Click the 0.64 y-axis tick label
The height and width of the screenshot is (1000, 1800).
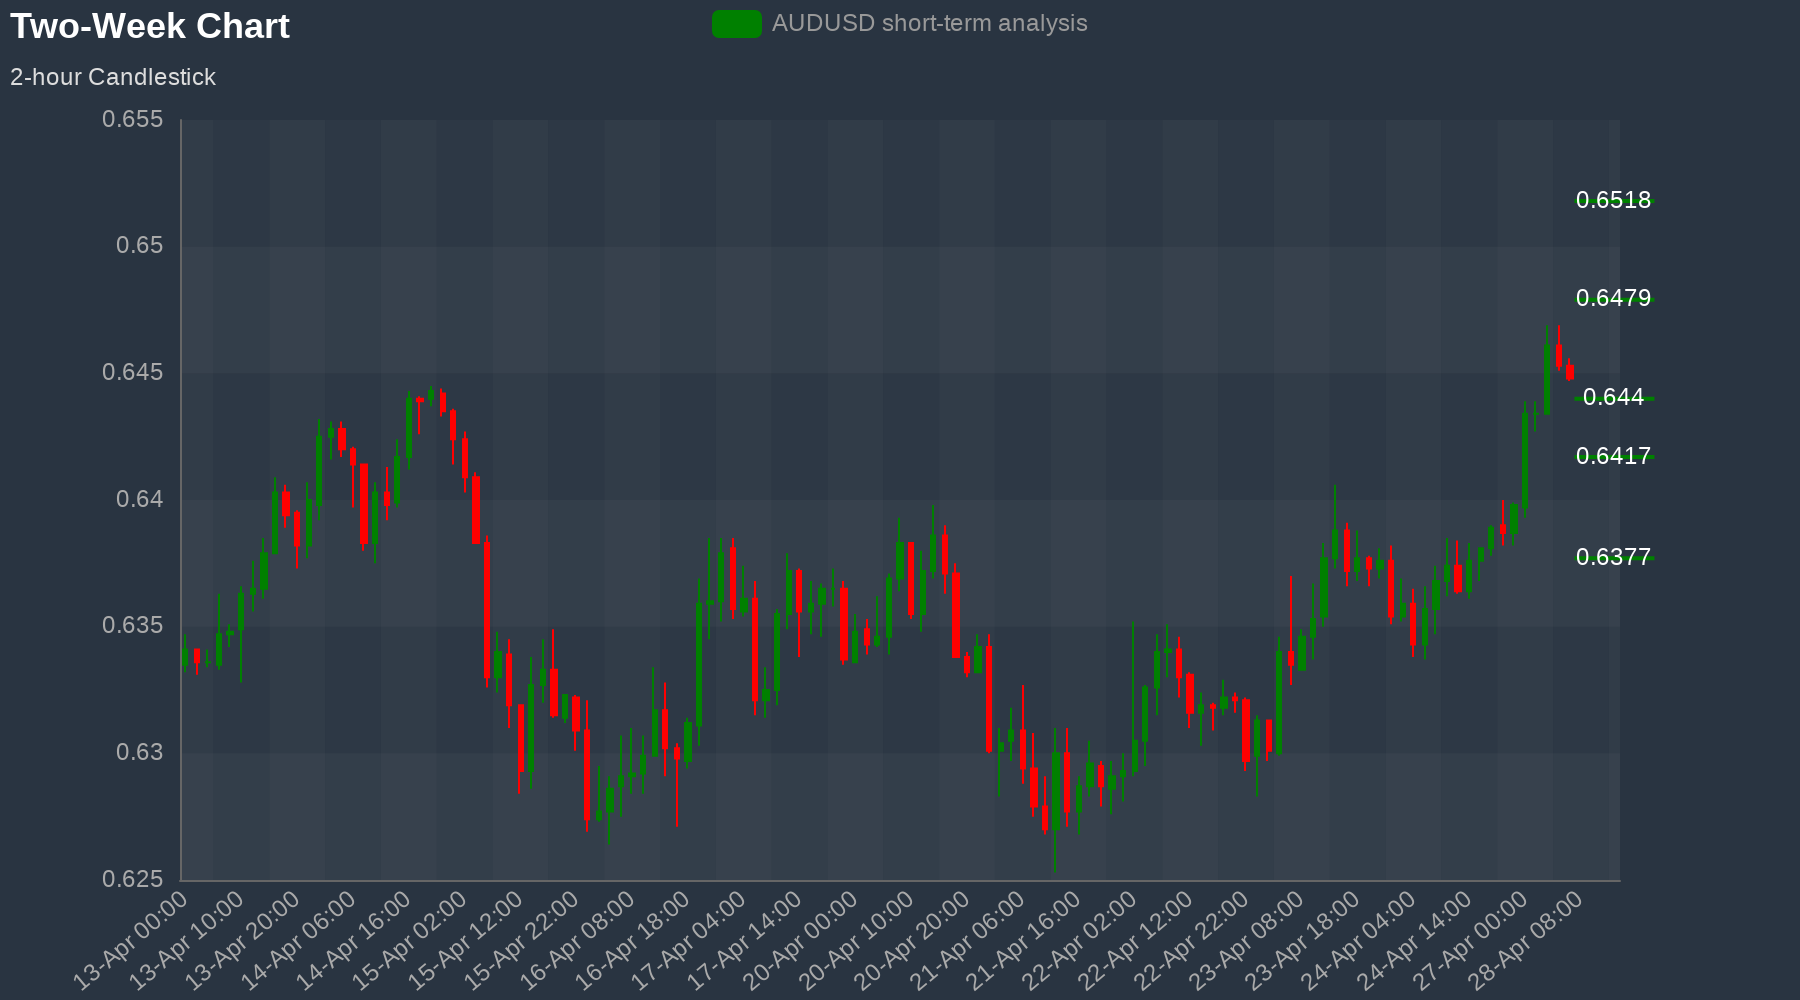click(x=139, y=499)
